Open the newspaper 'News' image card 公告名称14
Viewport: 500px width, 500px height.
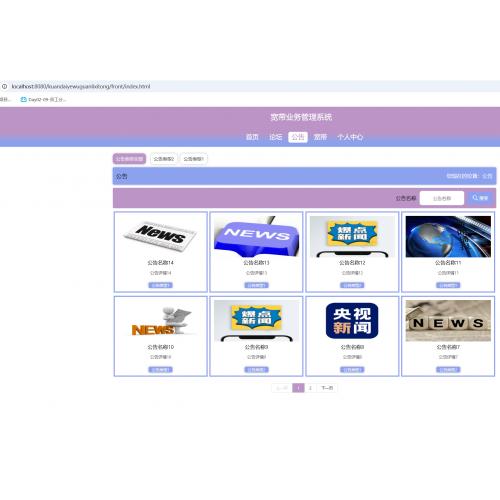click(x=160, y=236)
